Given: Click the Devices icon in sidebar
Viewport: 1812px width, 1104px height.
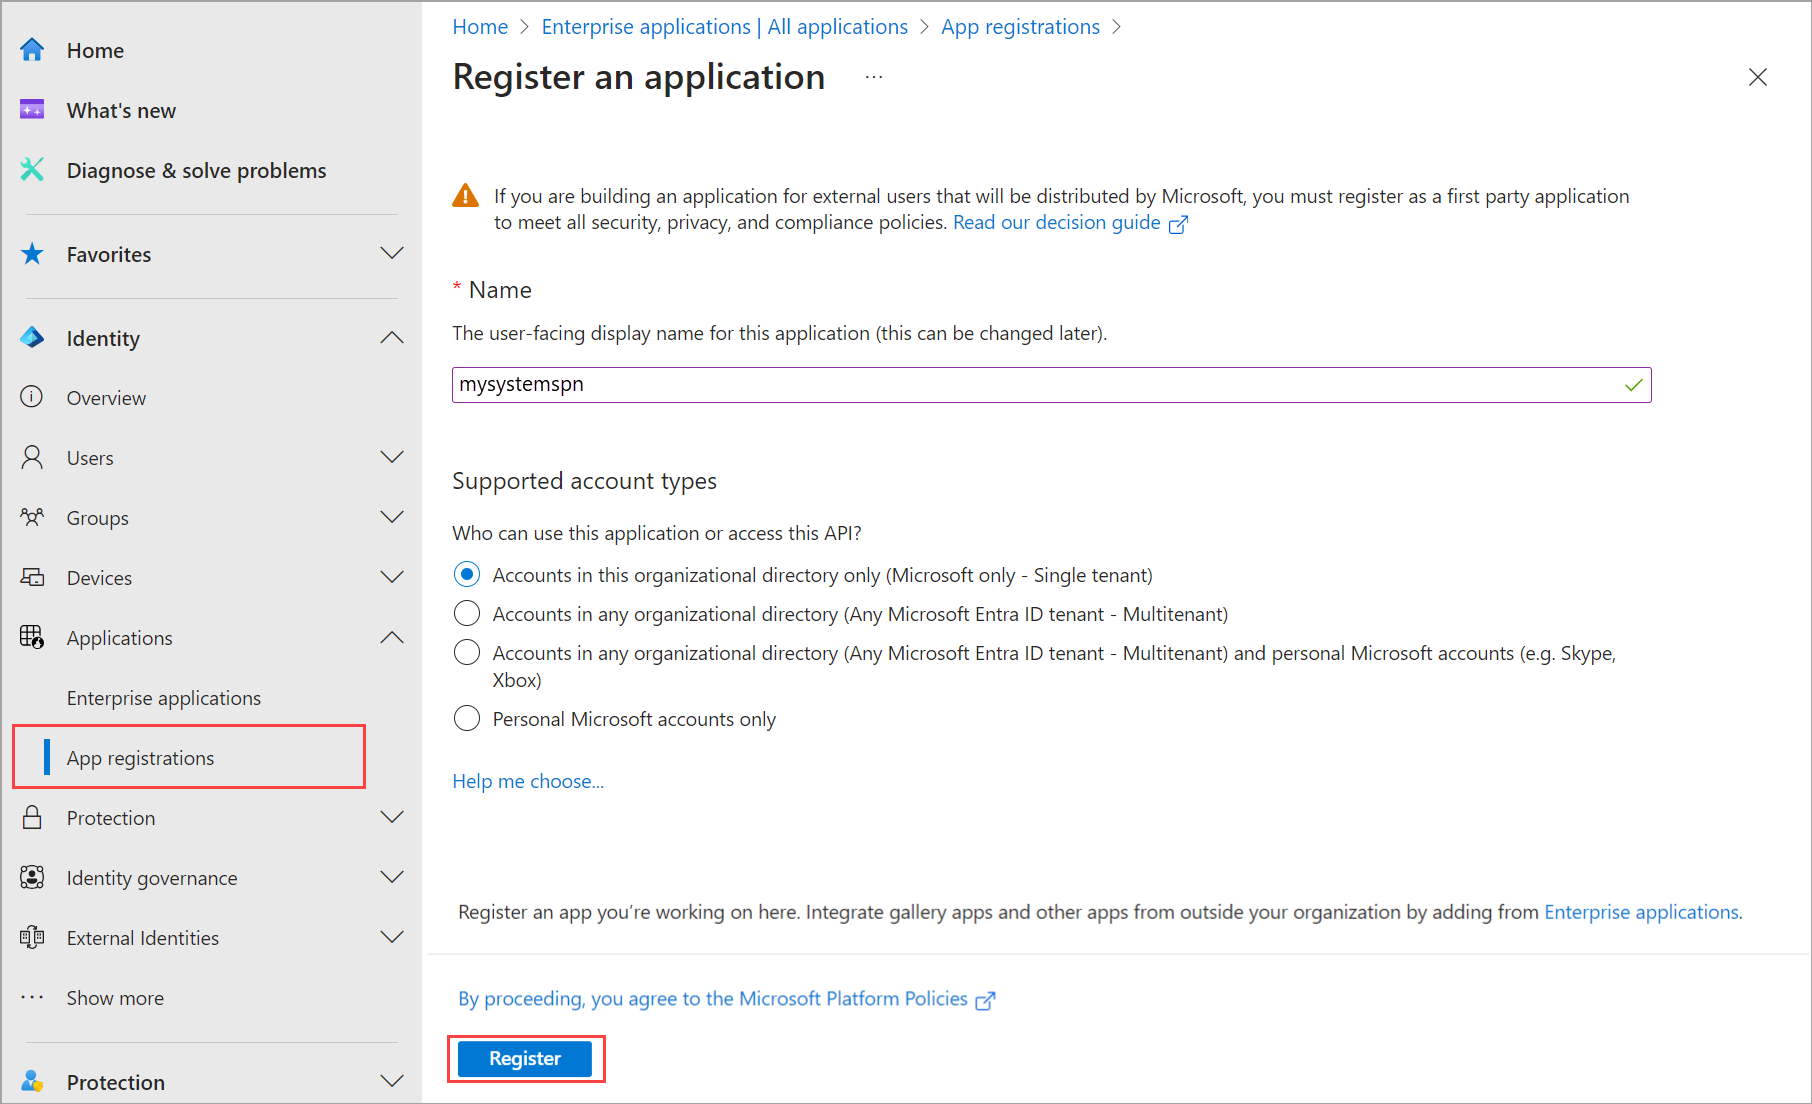Looking at the screenshot, I should (x=32, y=578).
